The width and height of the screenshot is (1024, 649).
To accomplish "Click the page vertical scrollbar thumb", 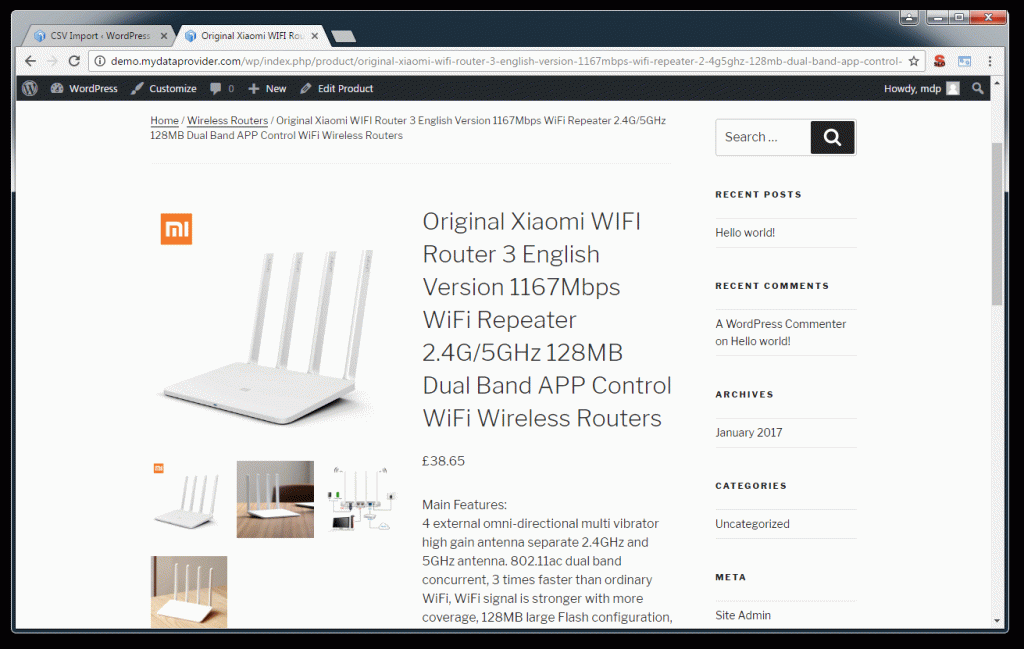I will (x=997, y=223).
